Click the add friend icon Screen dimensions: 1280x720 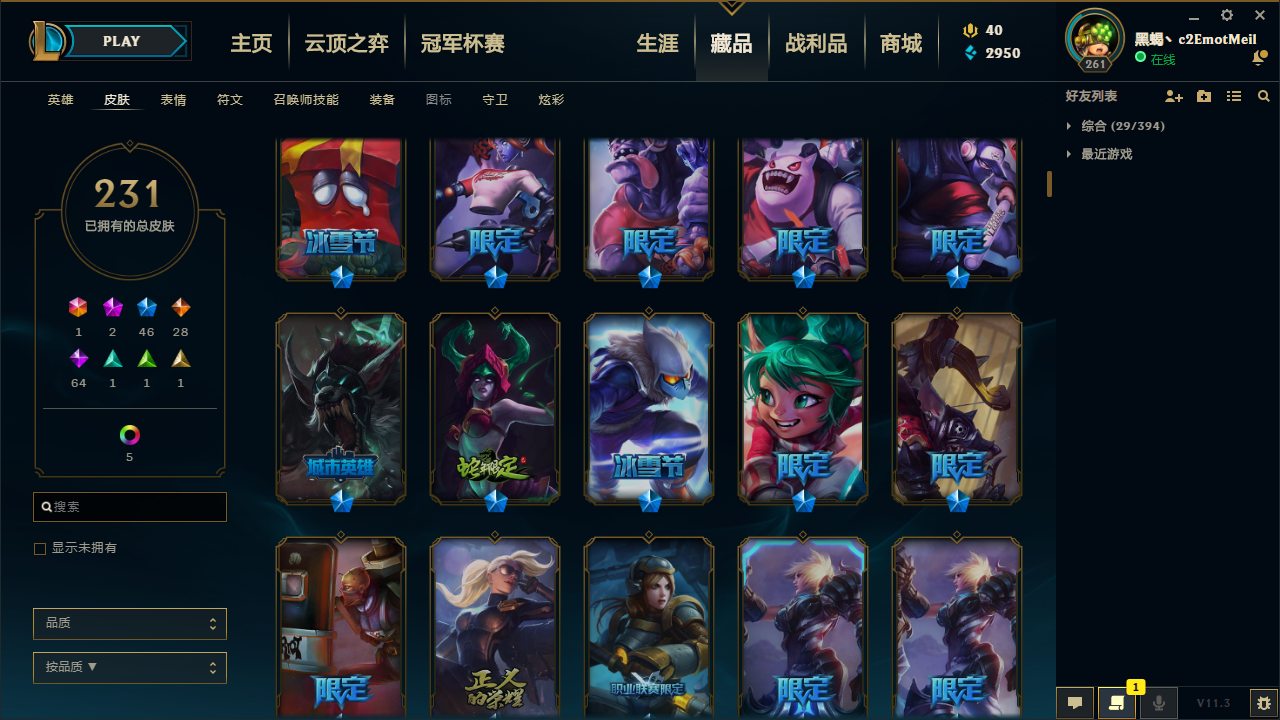1174,96
